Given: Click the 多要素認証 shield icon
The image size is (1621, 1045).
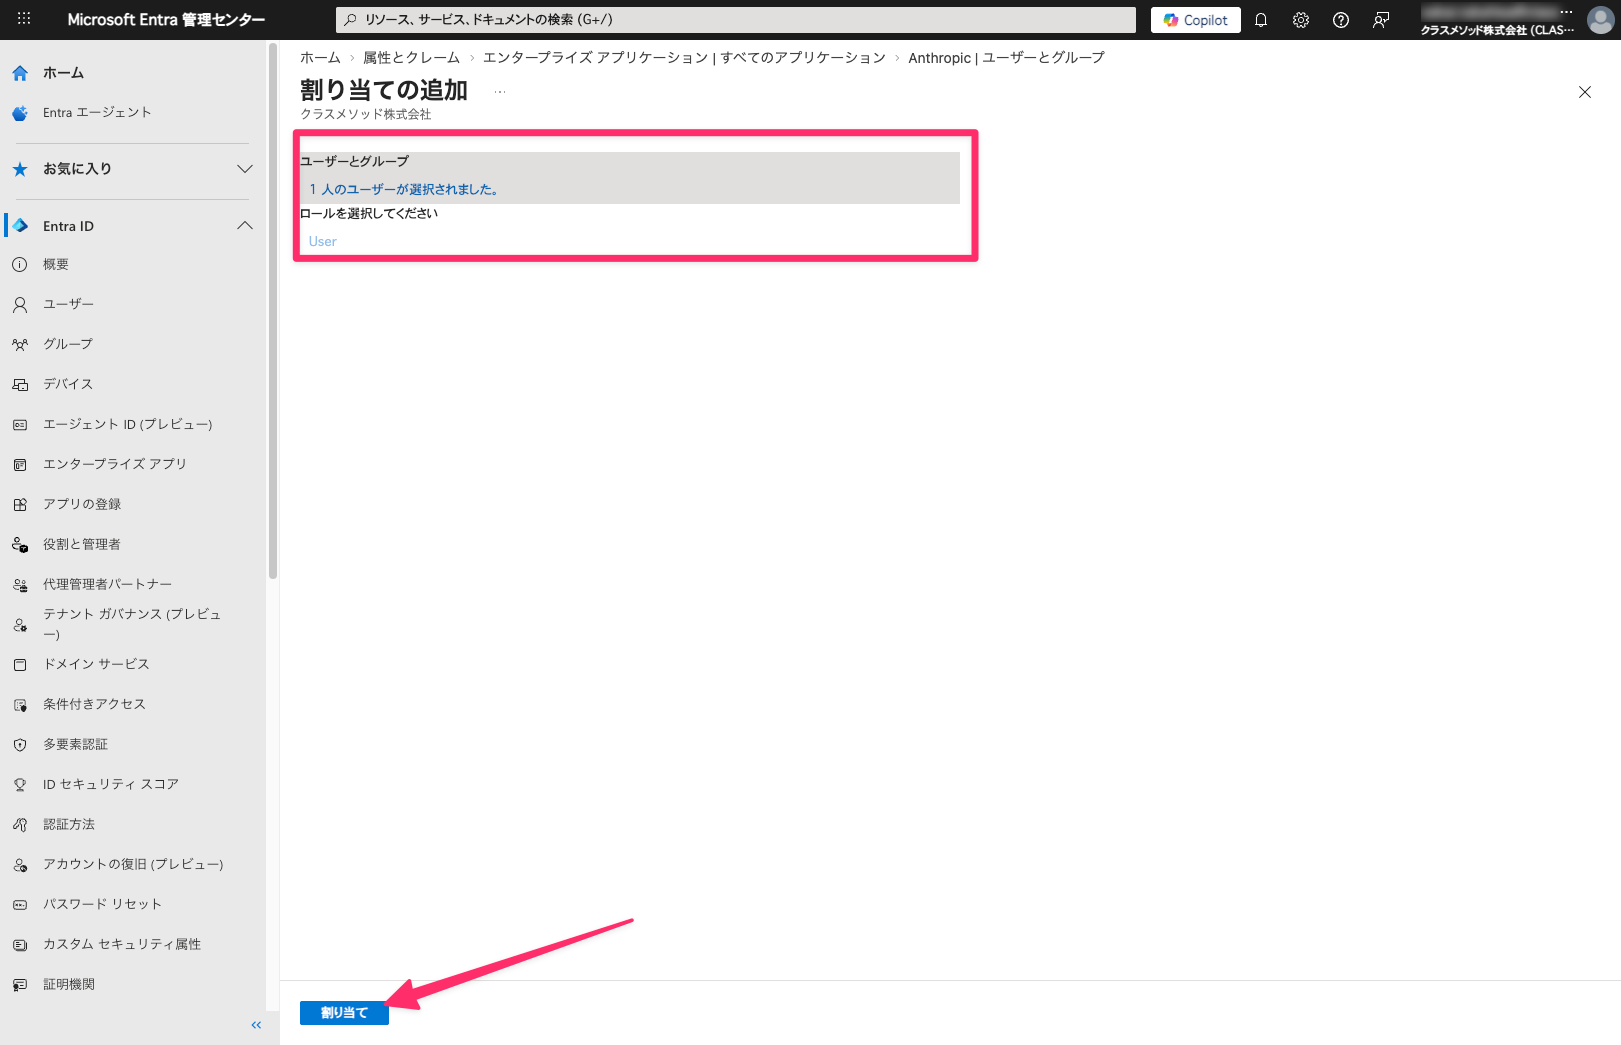Looking at the screenshot, I should pyautogui.click(x=20, y=745).
